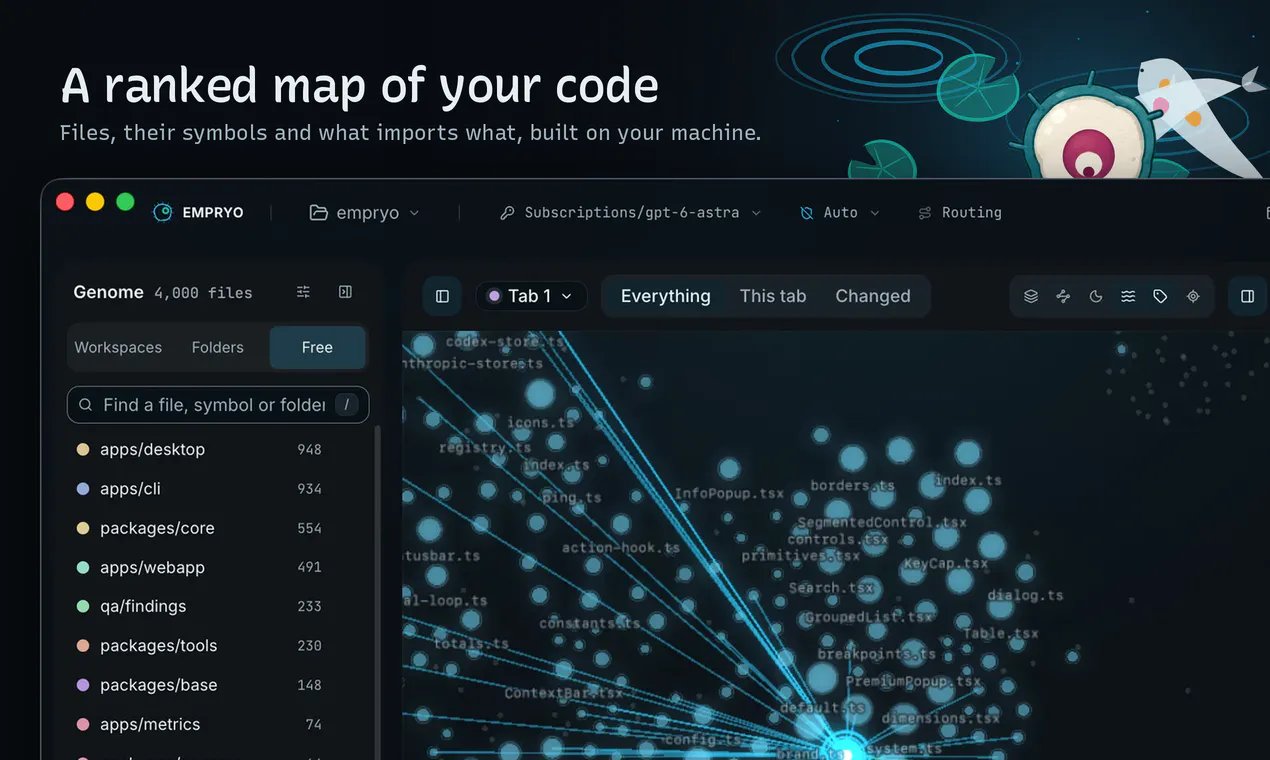Open the Routing button label
Viewport: 1270px width, 760px height.
tap(971, 213)
